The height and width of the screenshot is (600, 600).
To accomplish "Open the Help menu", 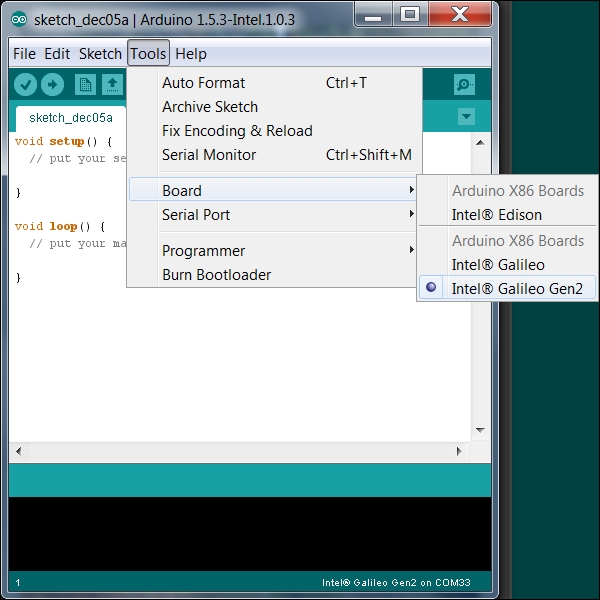I will [191, 54].
